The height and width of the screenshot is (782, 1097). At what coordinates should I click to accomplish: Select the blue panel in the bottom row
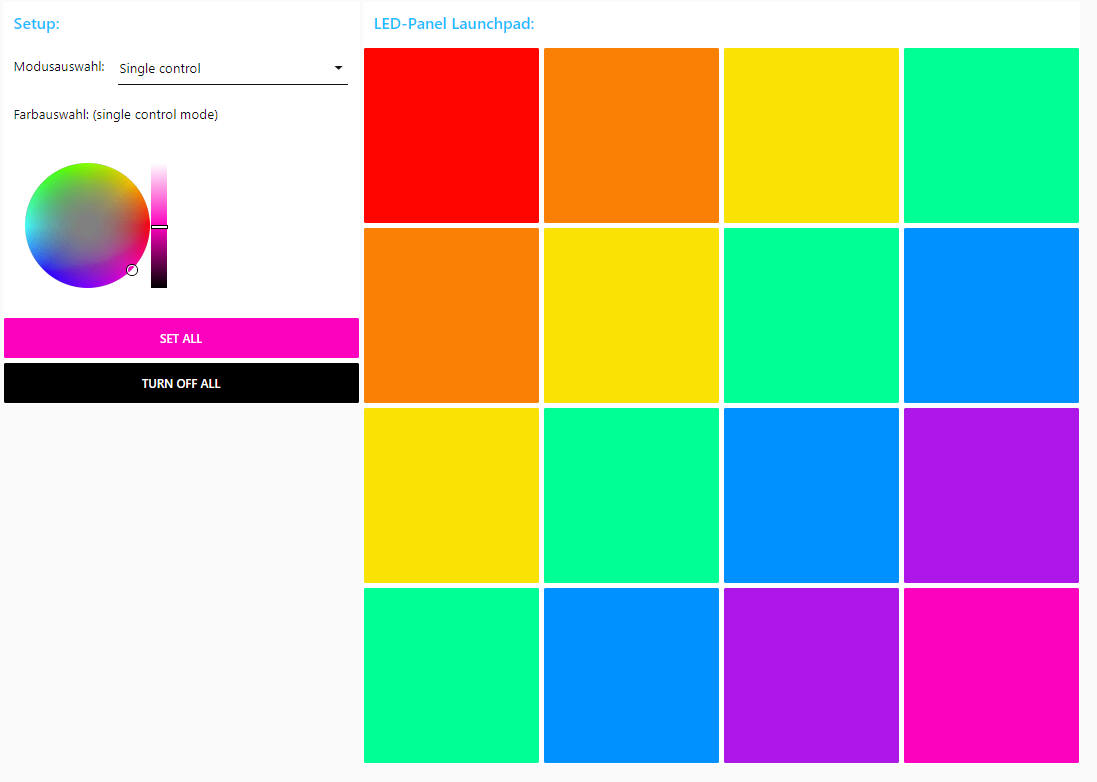(631, 675)
